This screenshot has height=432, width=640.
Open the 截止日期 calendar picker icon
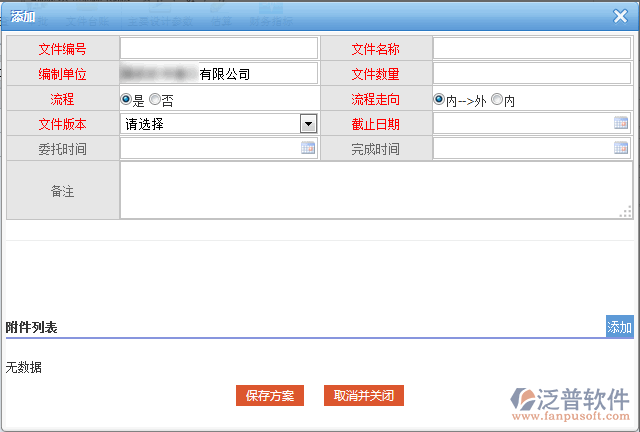[620, 123]
